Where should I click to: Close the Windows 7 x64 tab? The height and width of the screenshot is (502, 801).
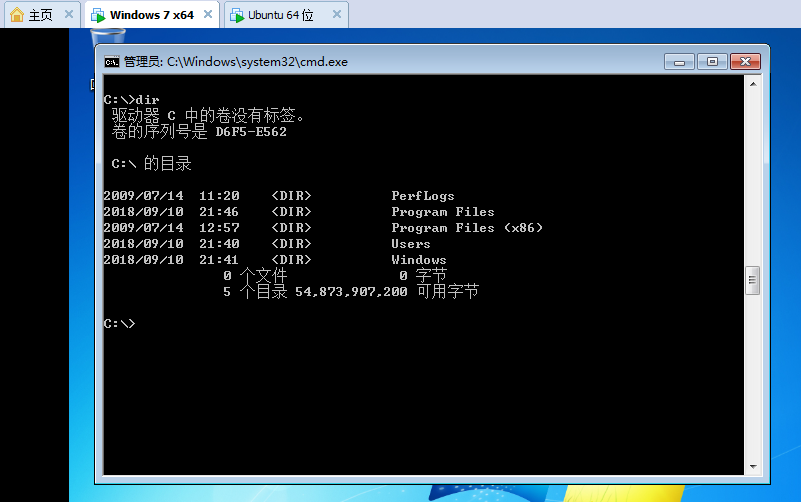pos(207,14)
